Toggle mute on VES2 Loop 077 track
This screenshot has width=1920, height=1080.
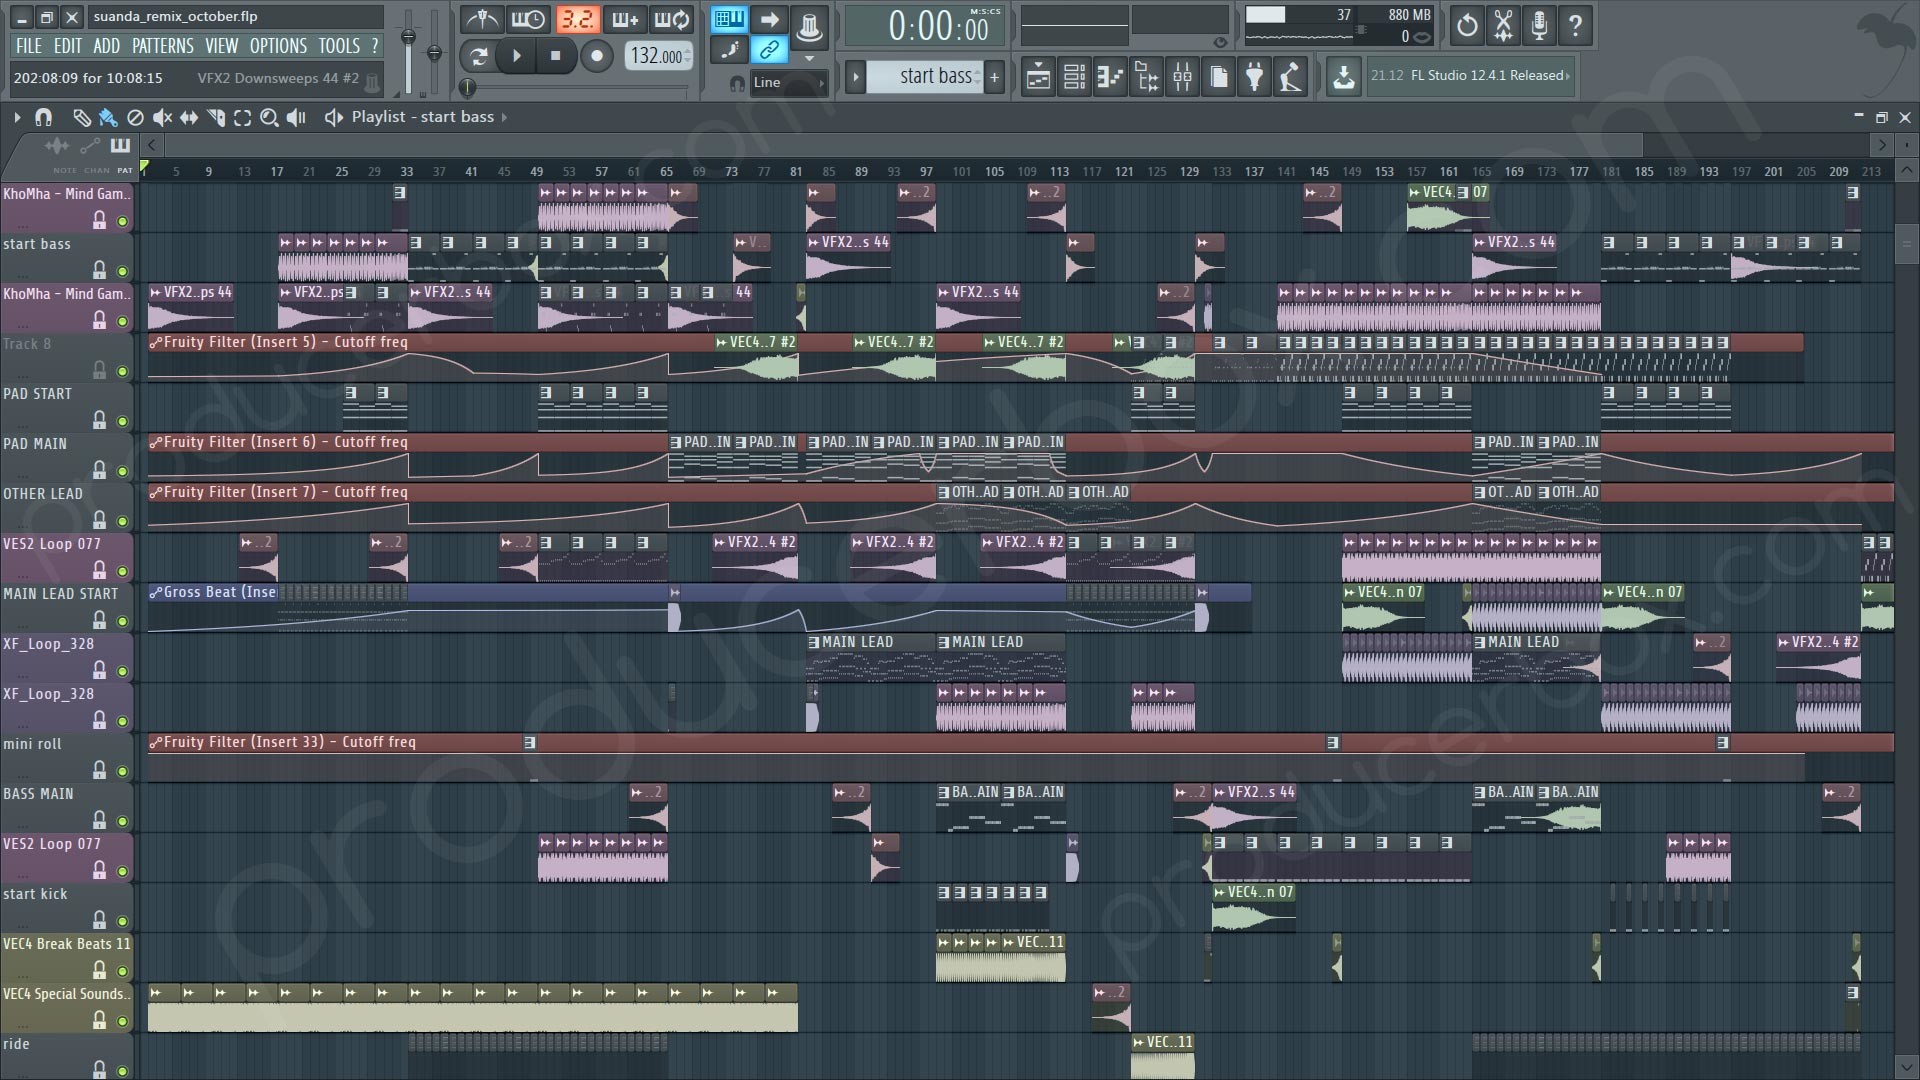(121, 570)
